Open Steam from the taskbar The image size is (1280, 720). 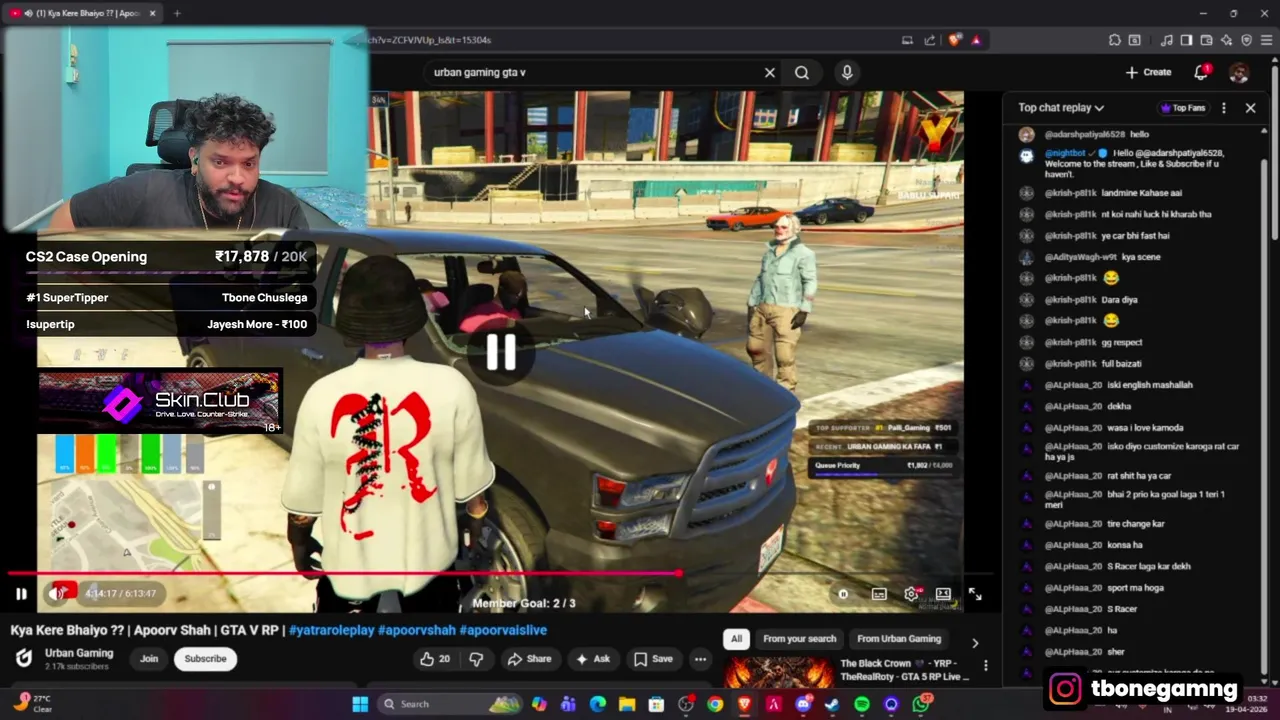(832, 704)
